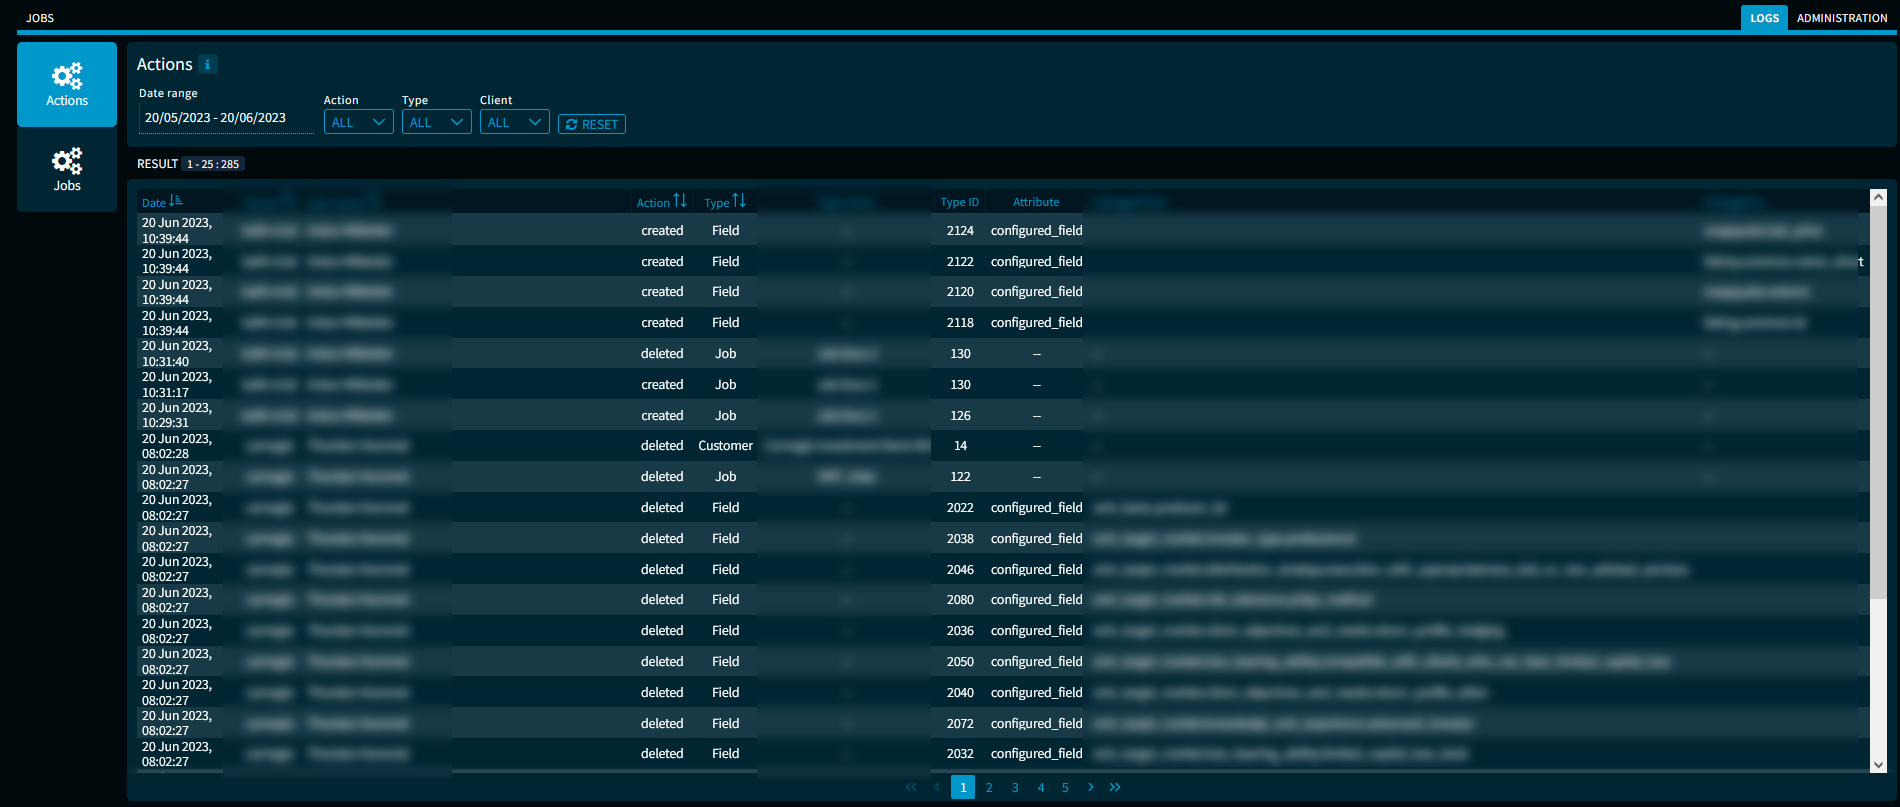Click the info icon next to Actions
The height and width of the screenshot is (807, 1900).
pos(207,64)
